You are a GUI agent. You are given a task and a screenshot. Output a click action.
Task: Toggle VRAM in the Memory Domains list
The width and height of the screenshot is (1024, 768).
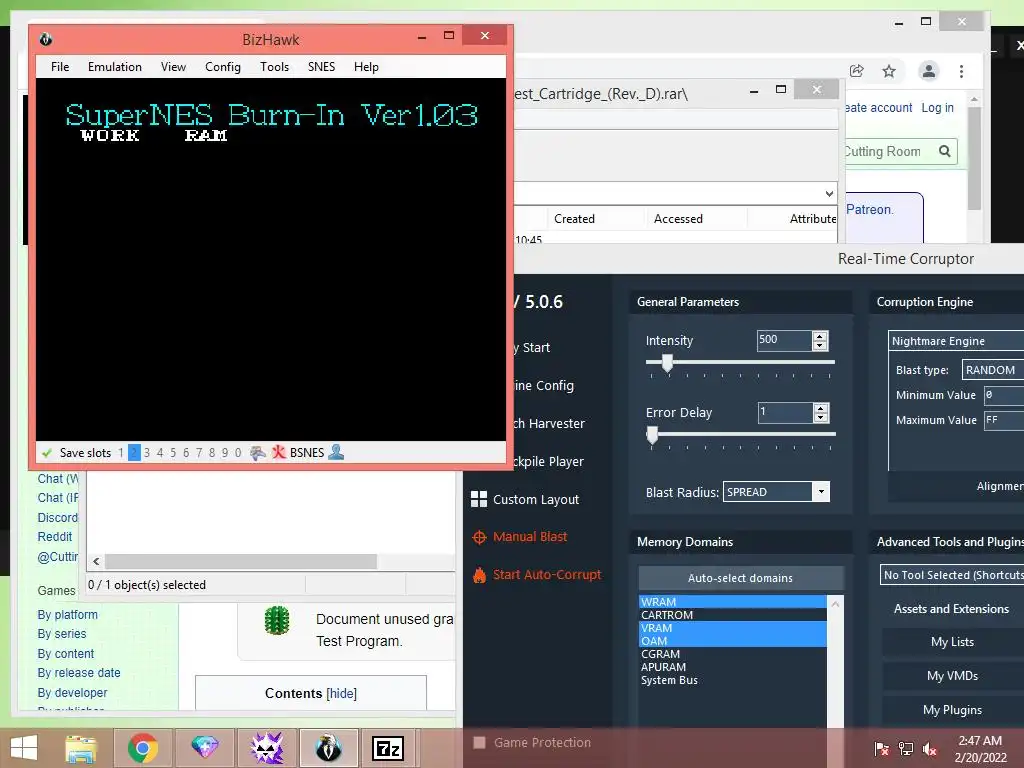click(733, 628)
